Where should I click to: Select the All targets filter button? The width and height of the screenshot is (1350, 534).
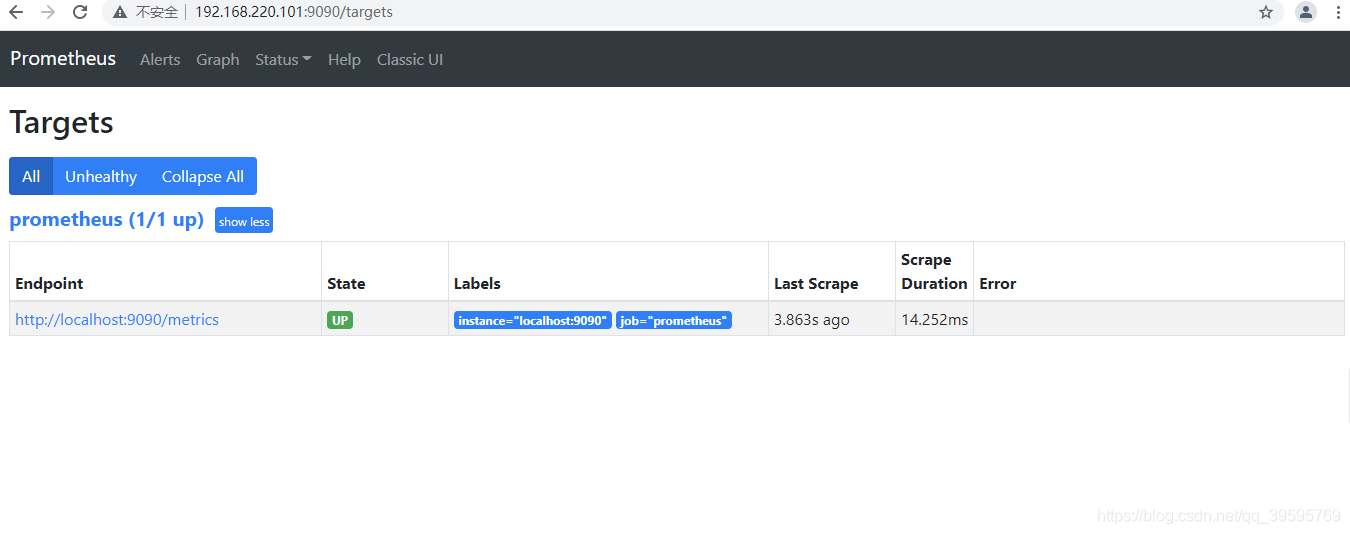coord(31,176)
